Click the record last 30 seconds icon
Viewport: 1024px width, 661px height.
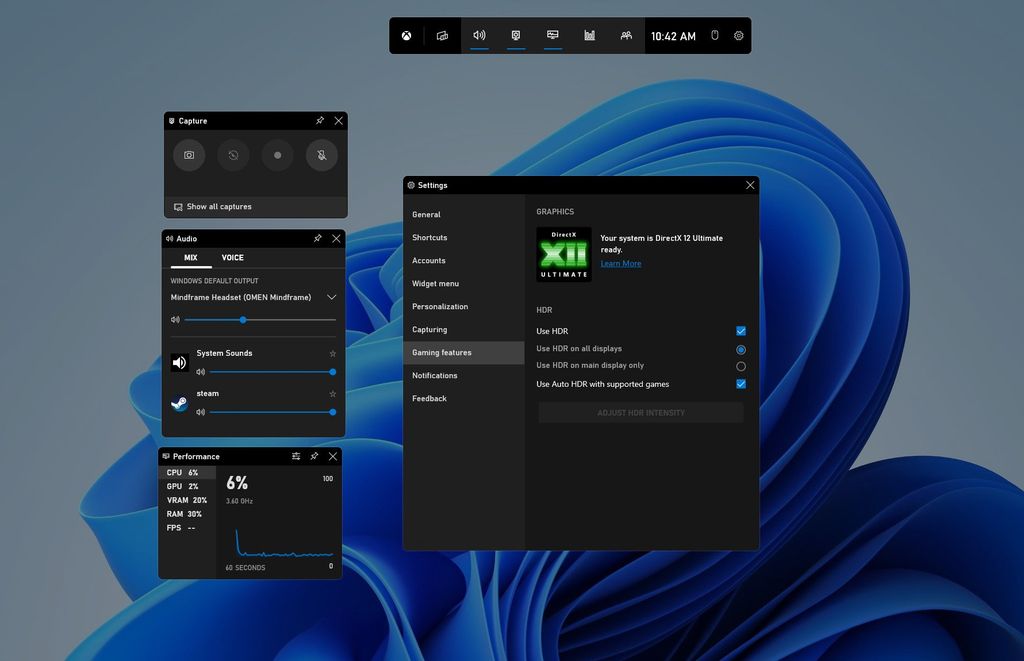pyautogui.click(x=234, y=155)
